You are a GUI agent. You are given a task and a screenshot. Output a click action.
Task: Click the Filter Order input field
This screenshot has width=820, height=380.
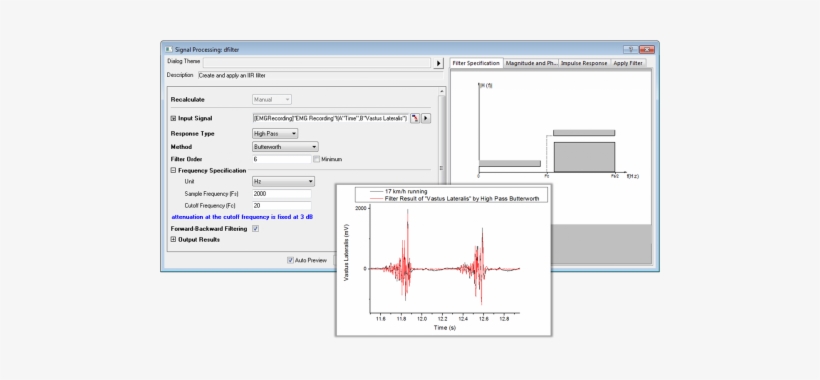282,159
